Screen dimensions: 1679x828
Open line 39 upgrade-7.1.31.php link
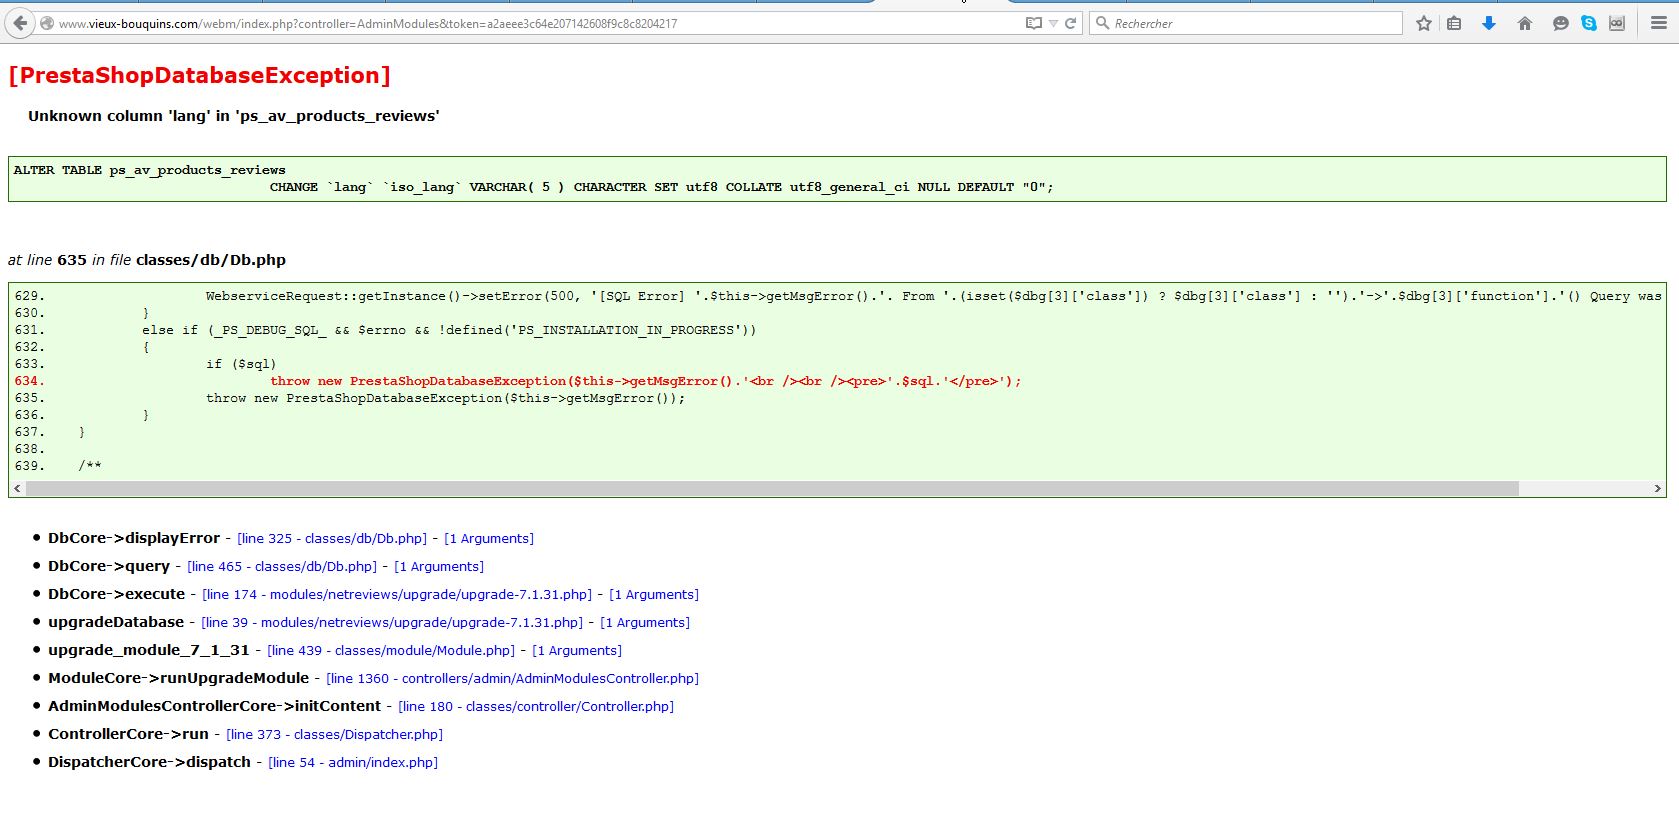[x=392, y=623]
